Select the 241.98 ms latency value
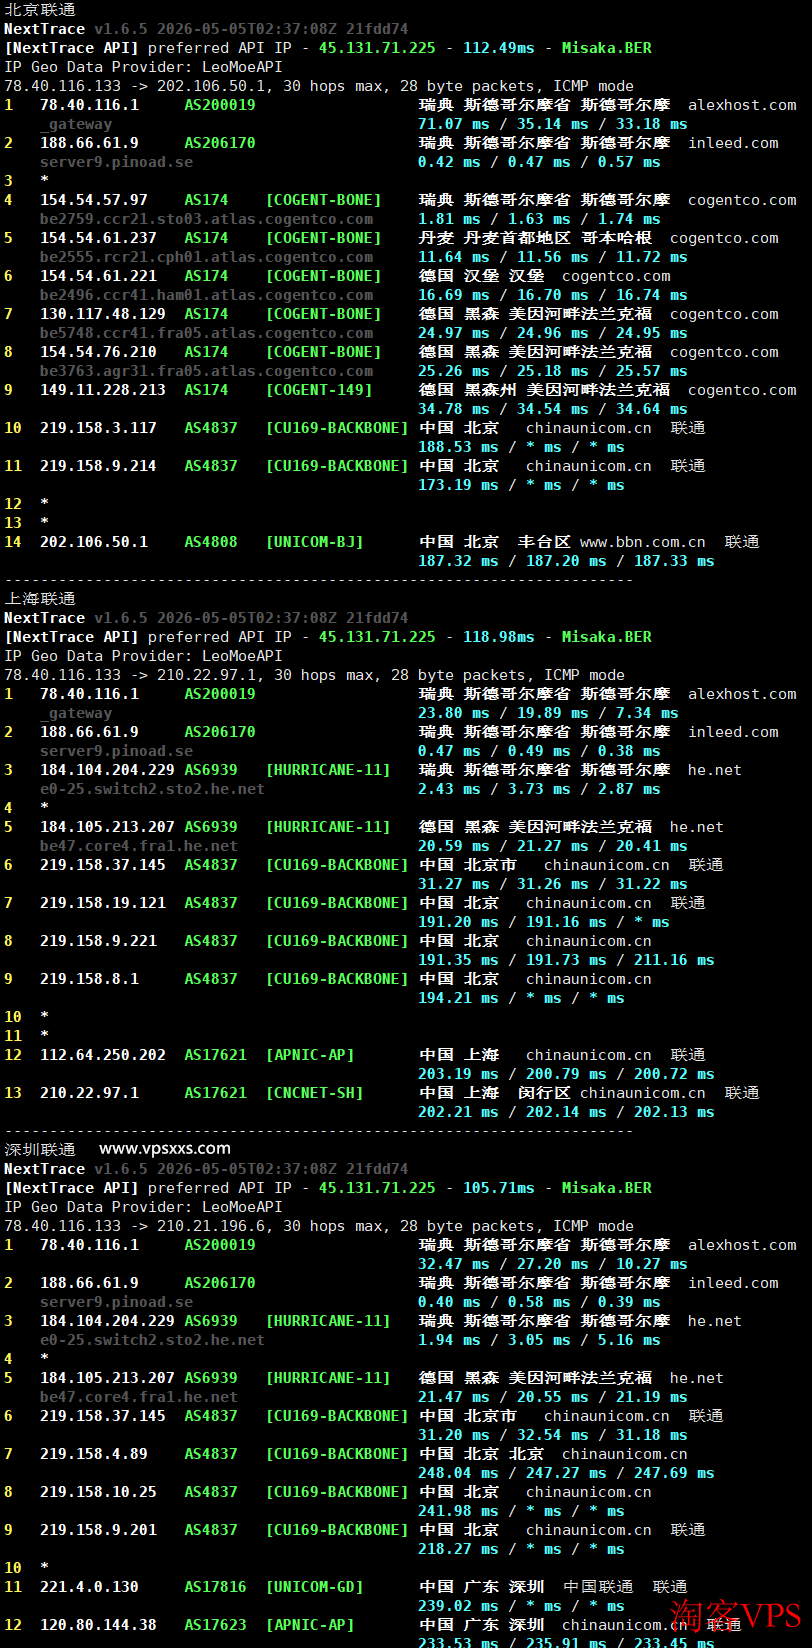812x1648 pixels. (x=458, y=1511)
